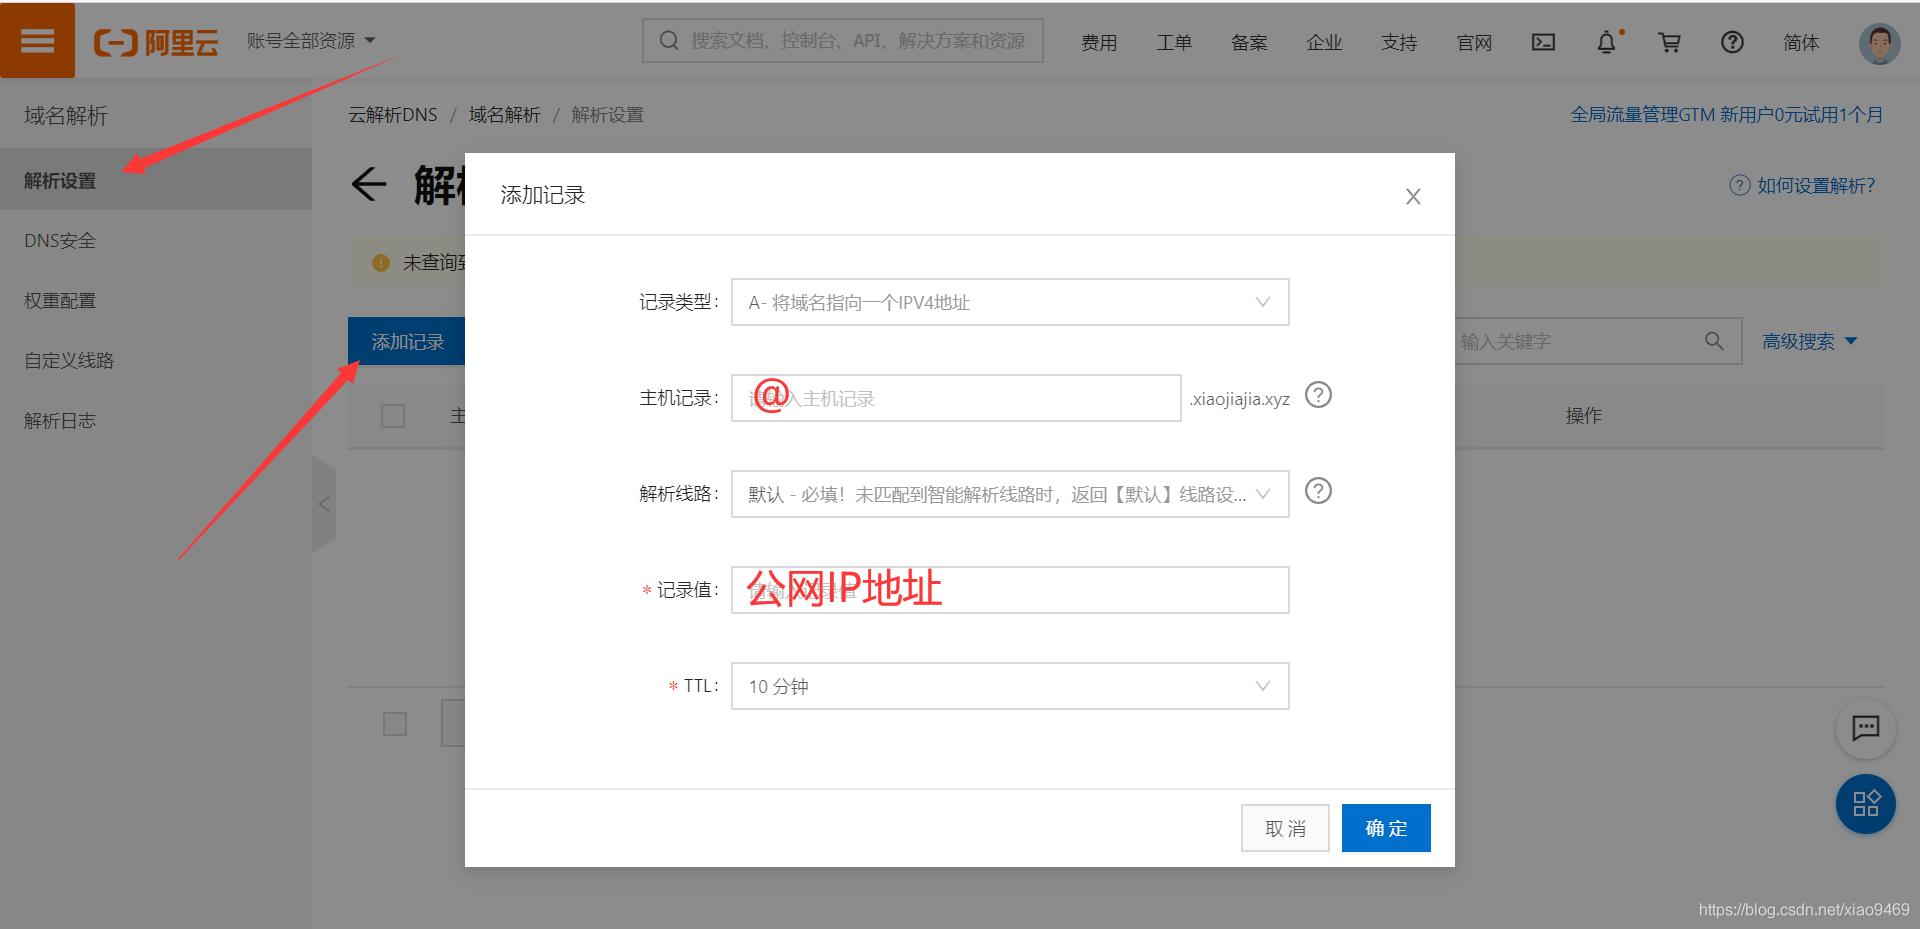
Task: Click the back arrow beside the page title
Action: 368,184
